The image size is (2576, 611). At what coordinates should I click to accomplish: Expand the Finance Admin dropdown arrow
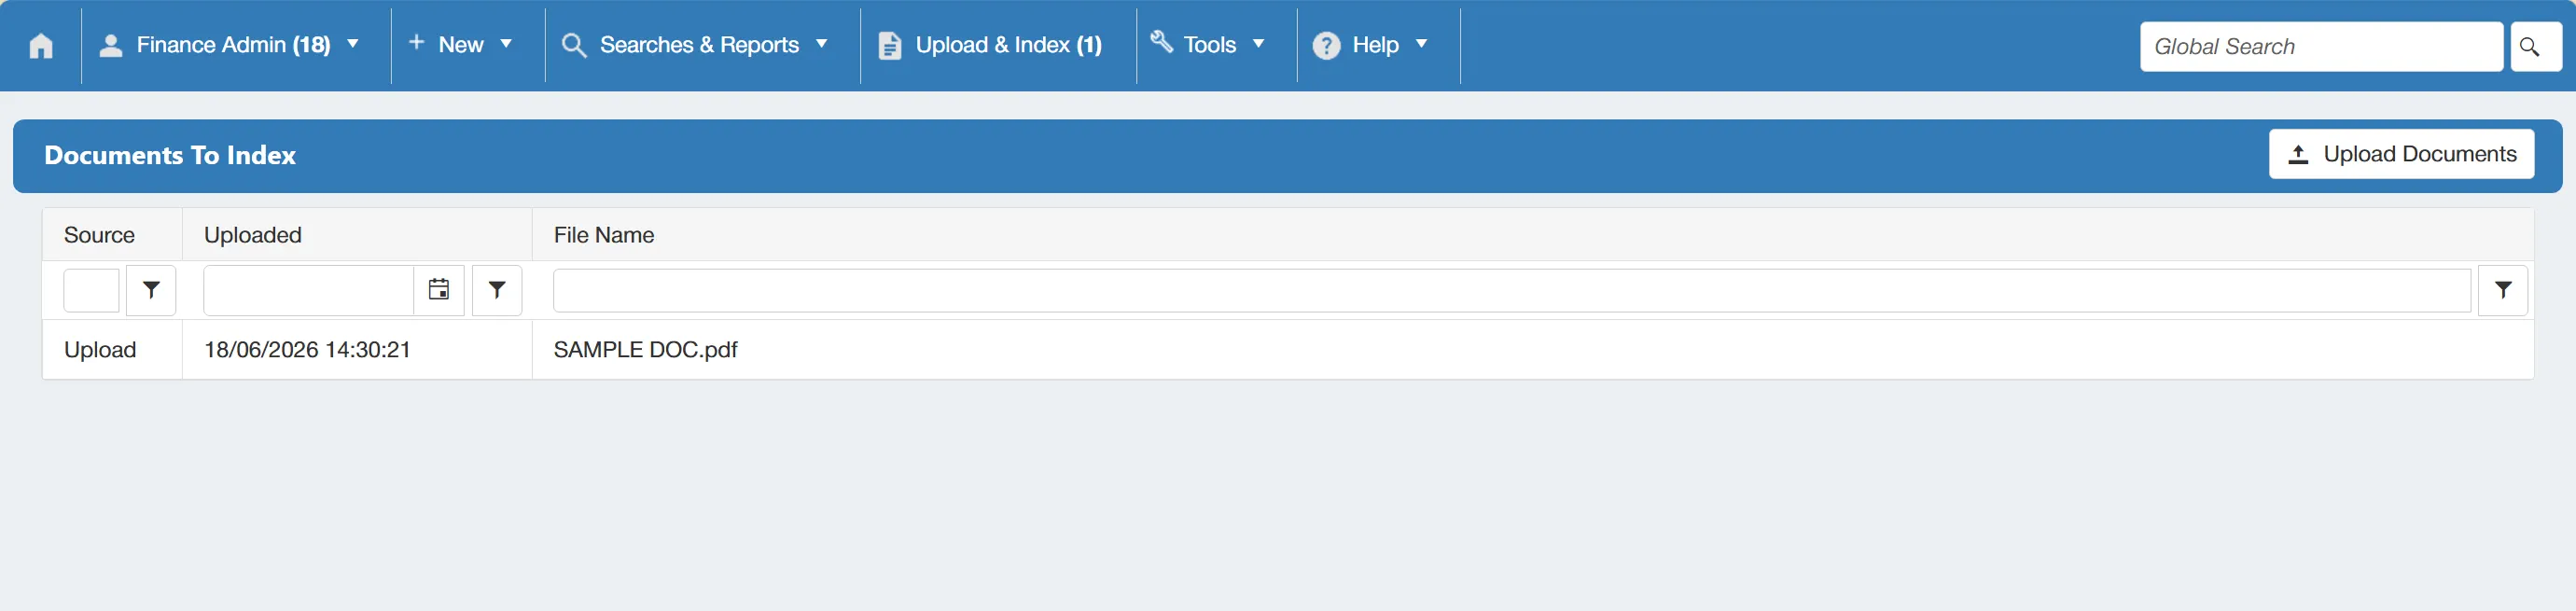[x=353, y=44]
